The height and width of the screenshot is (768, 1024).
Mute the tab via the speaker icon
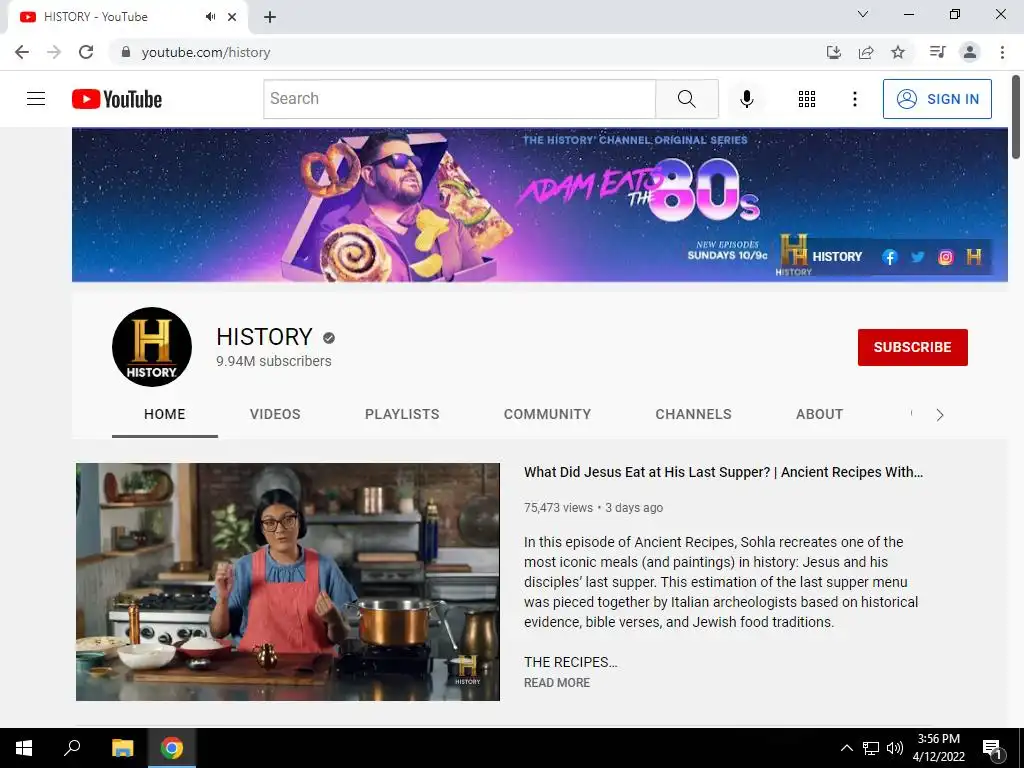(x=210, y=16)
